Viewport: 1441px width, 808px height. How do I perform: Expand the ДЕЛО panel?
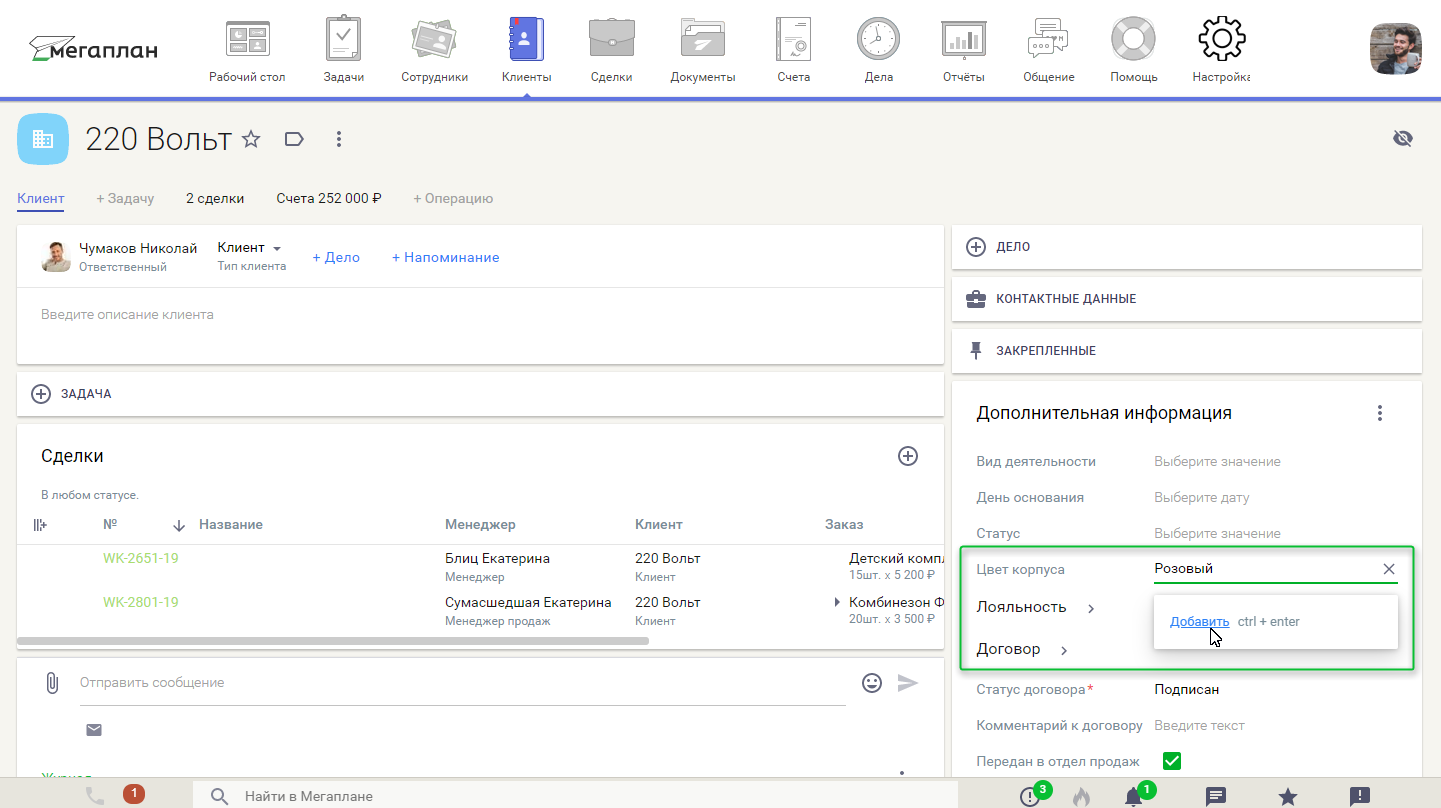pos(1186,247)
